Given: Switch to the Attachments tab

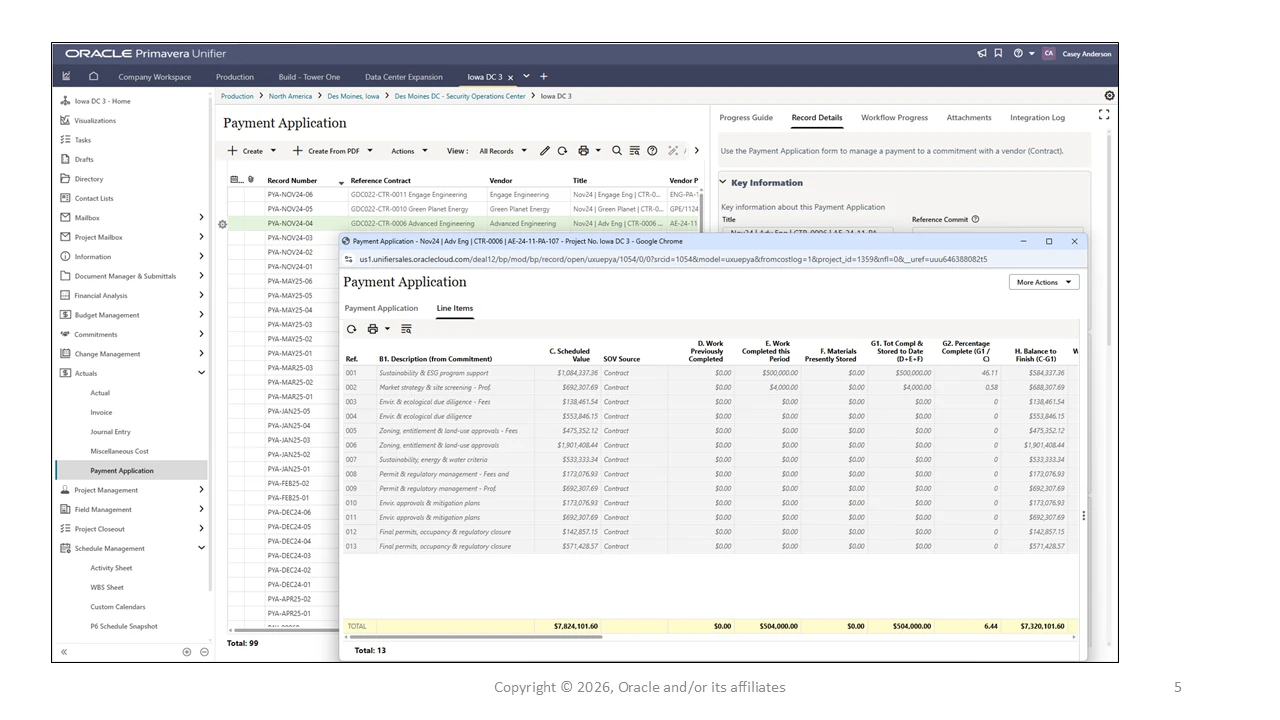Looking at the screenshot, I should [969, 117].
